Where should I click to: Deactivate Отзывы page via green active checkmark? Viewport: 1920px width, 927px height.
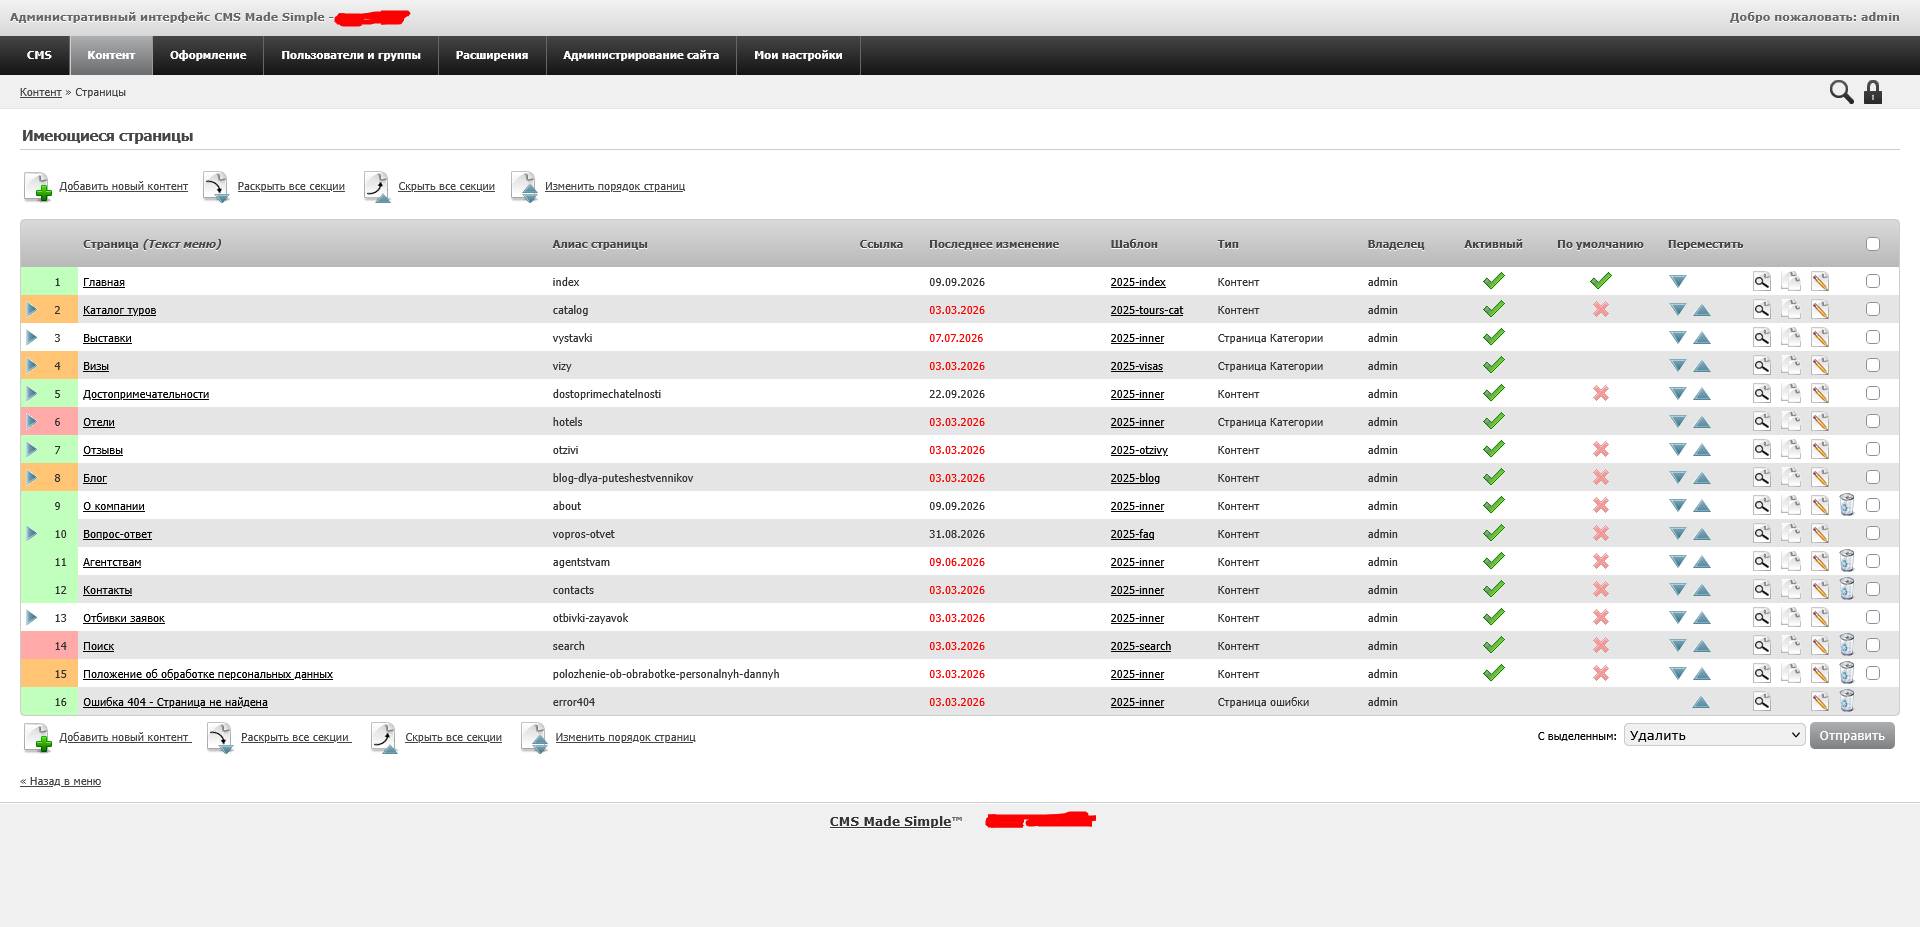pos(1494,449)
